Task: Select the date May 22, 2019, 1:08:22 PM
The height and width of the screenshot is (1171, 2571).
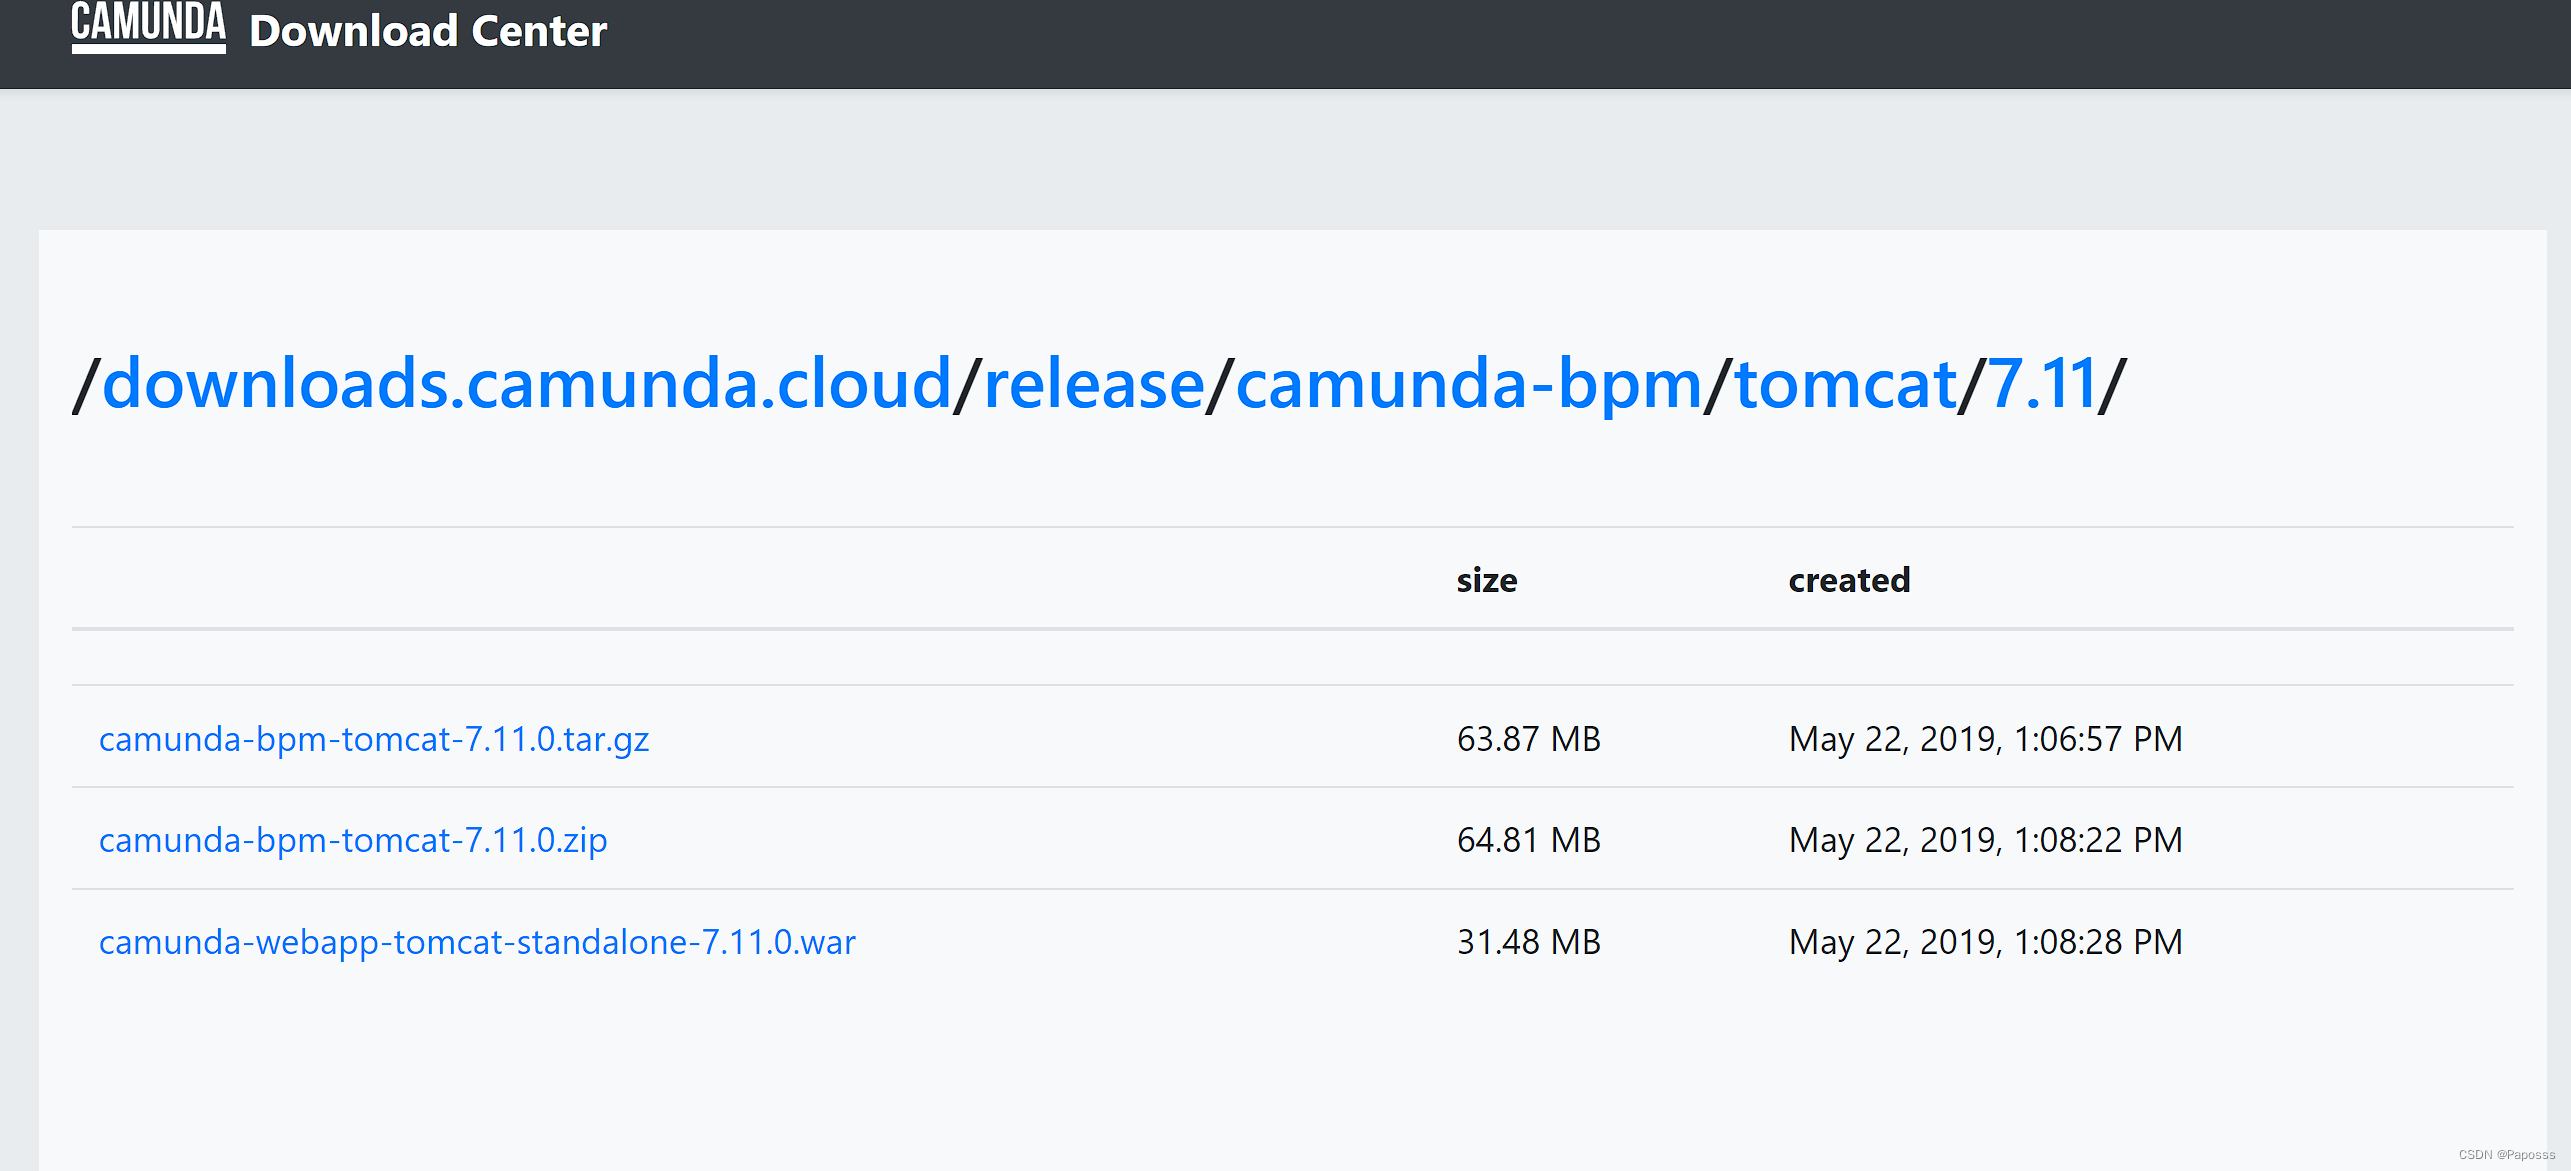Action: [x=1986, y=840]
